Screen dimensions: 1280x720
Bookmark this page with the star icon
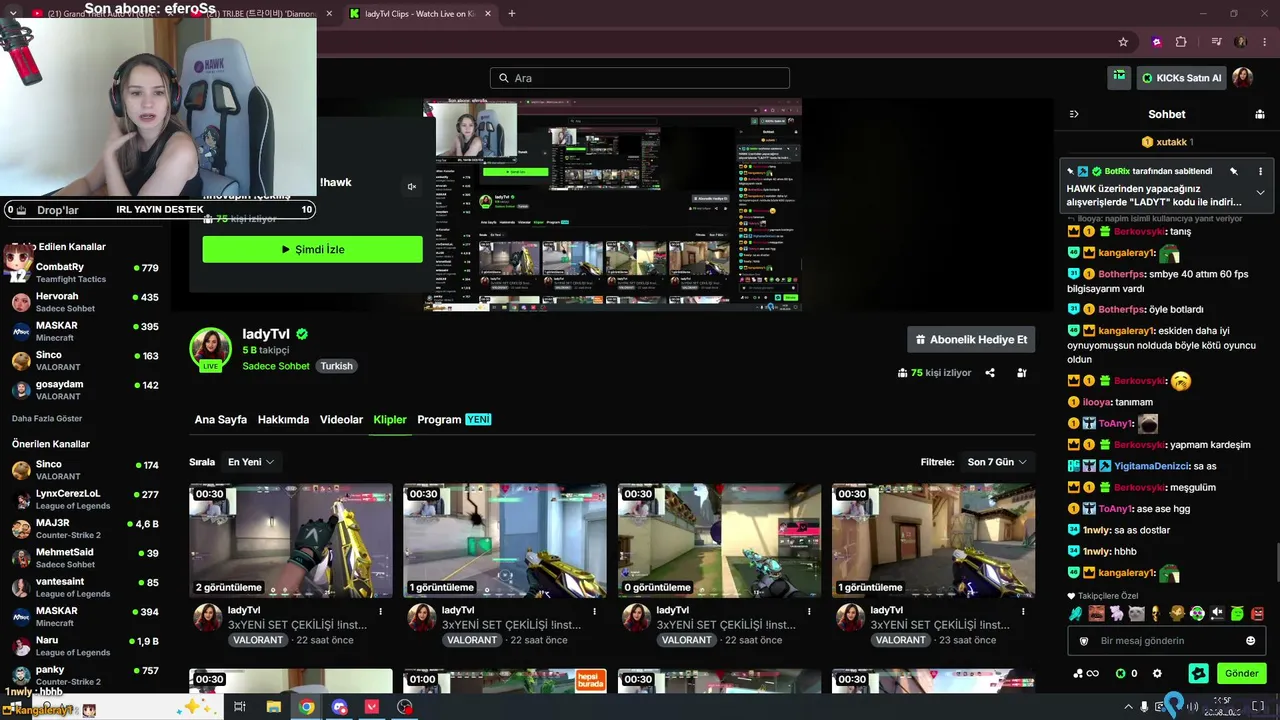coord(1123,42)
